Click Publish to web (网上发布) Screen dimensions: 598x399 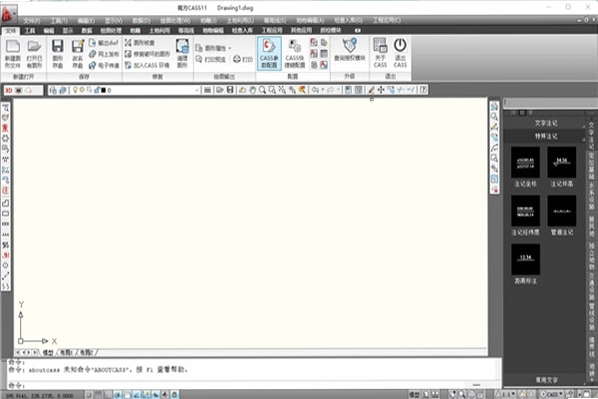[x=104, y=54]
